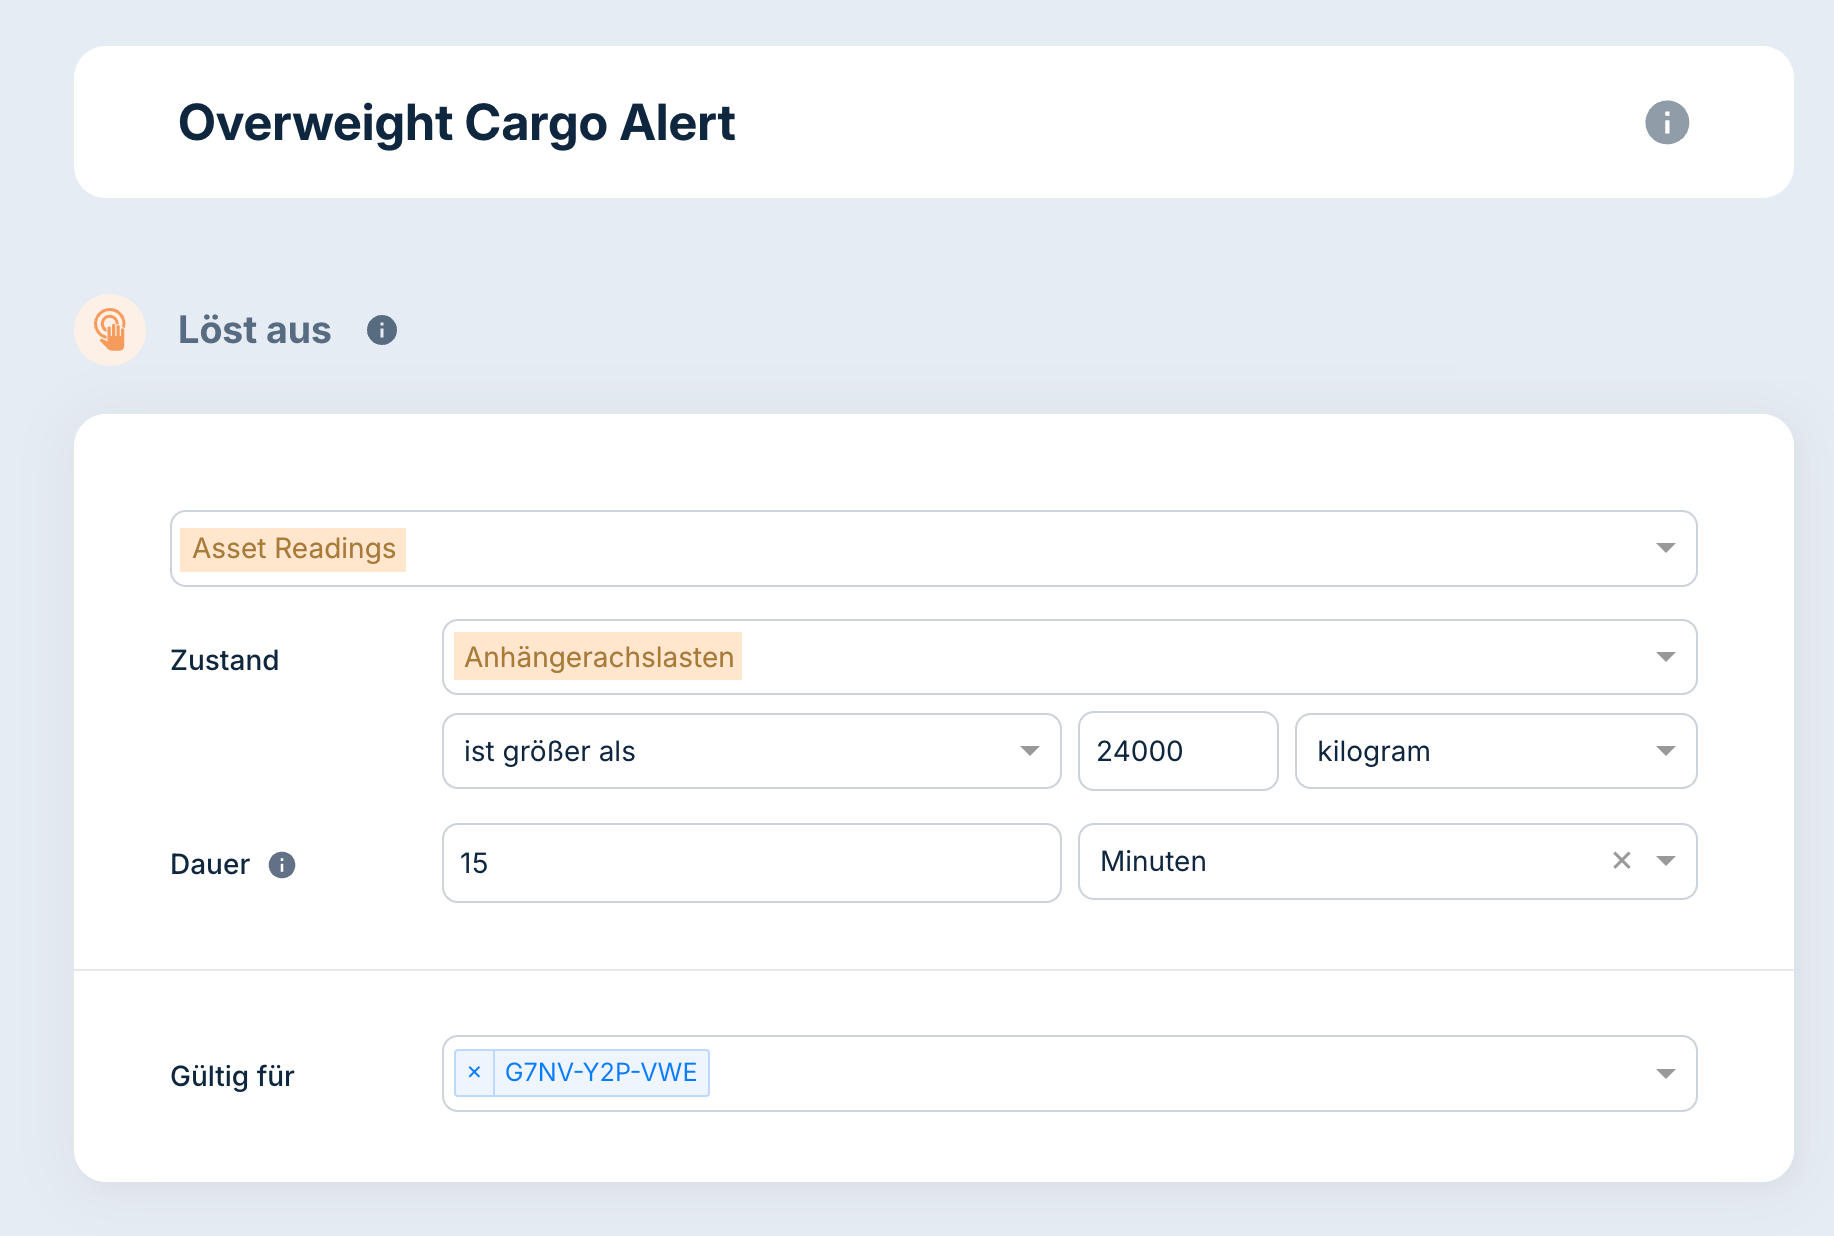Expand the Minuten duration unit arrow
Viewport: 1834px width, 1236px height.
pyautogui.click(x=1666, y=861)
